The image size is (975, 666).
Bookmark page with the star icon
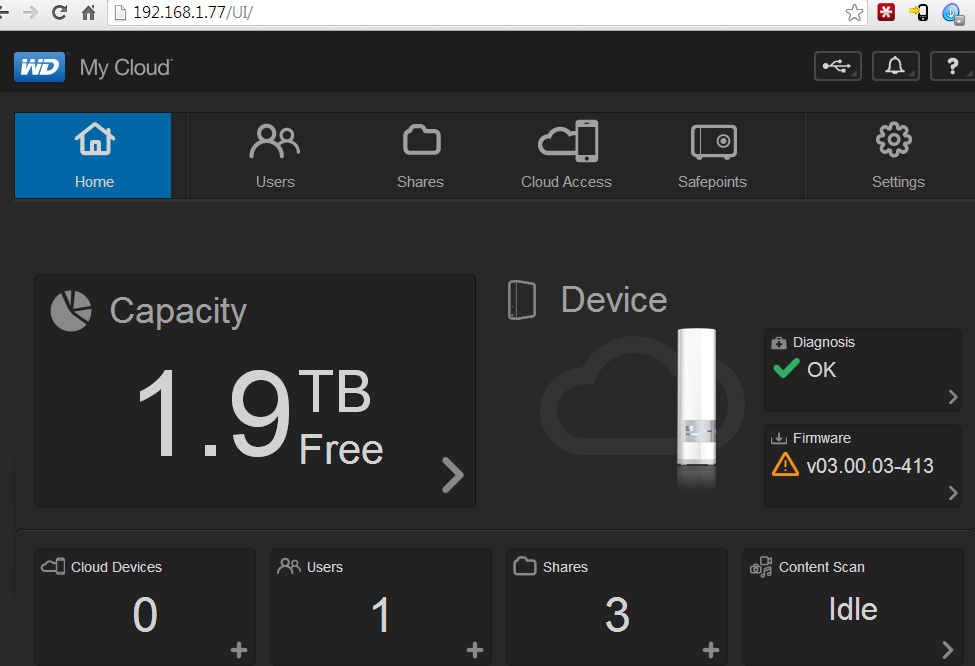[854, 13]
